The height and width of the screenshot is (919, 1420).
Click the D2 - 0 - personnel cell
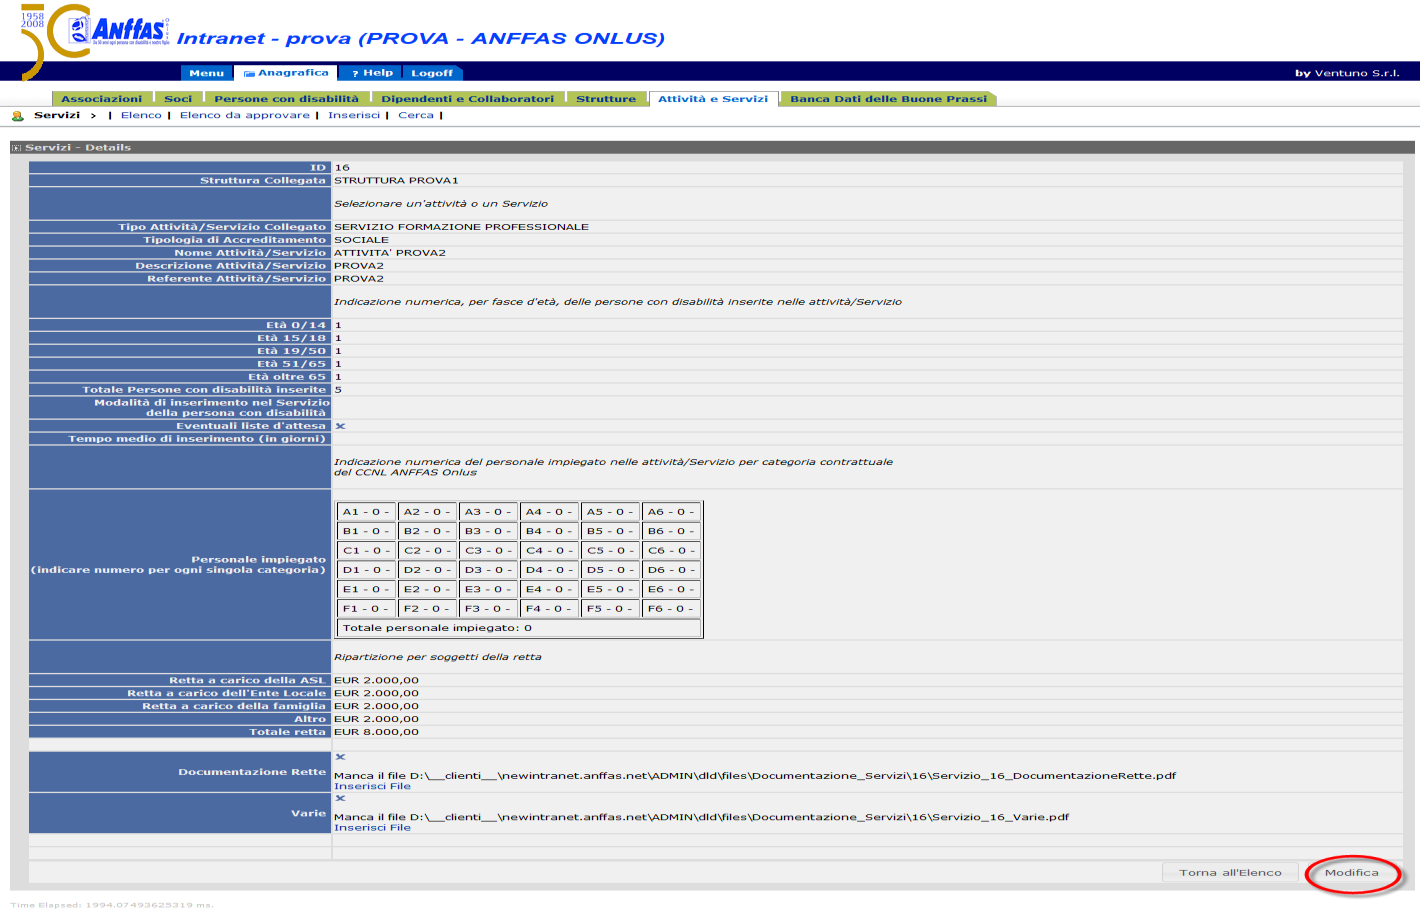coord(427,570)
